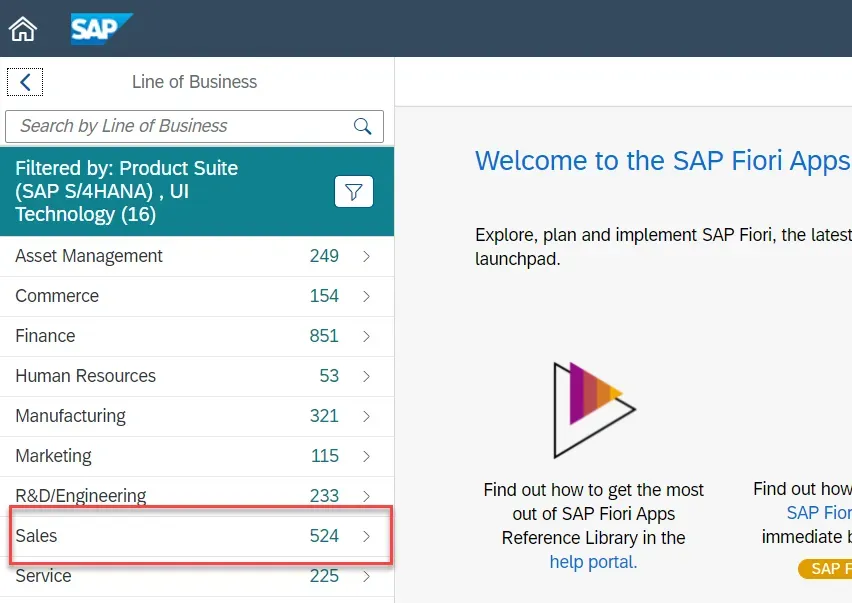Screen dimensions: 852x603
Task: Type in Search by Line of Business field
Action: point(180,126)
